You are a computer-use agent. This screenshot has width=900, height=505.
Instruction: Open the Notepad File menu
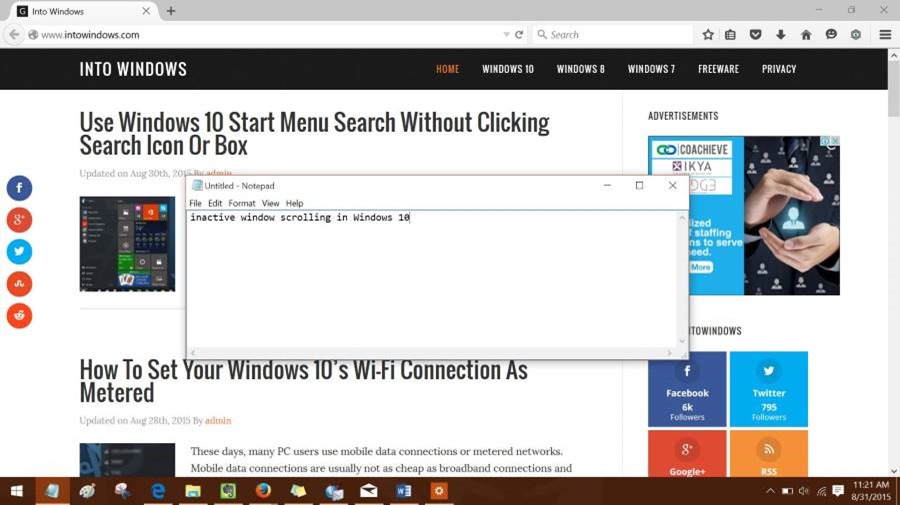(x=195, y=203)
